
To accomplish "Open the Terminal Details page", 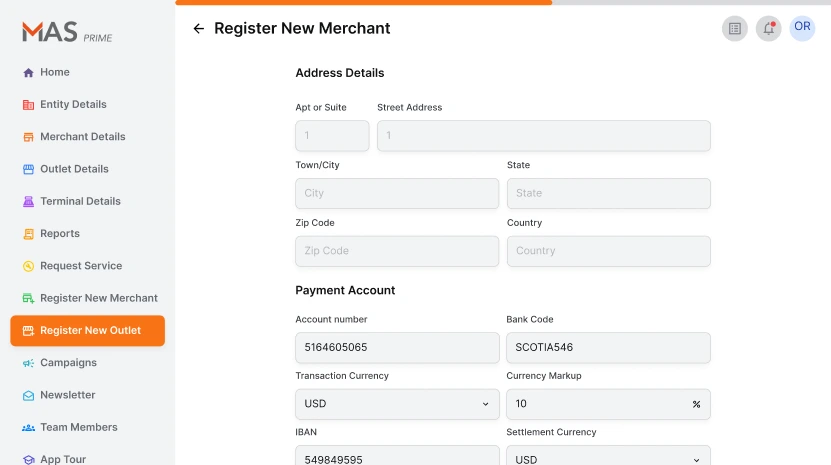I will tap(80, 201).
